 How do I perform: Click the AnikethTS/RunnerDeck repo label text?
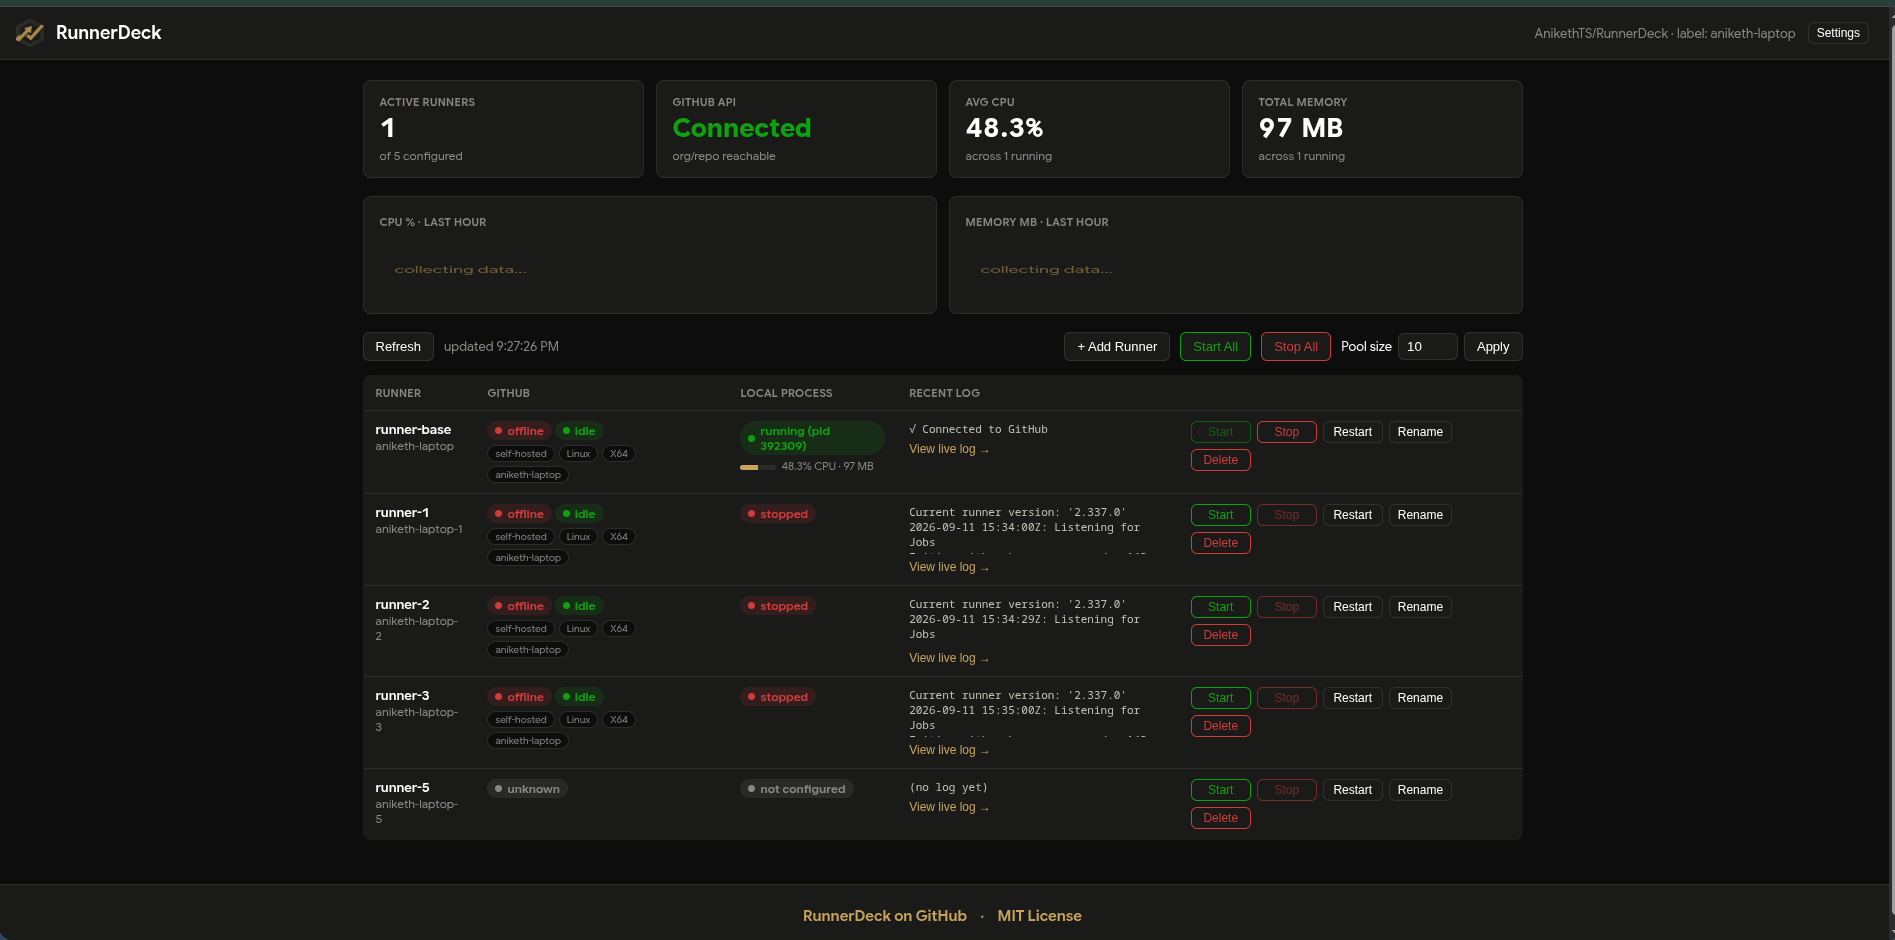click(1665, 33)
